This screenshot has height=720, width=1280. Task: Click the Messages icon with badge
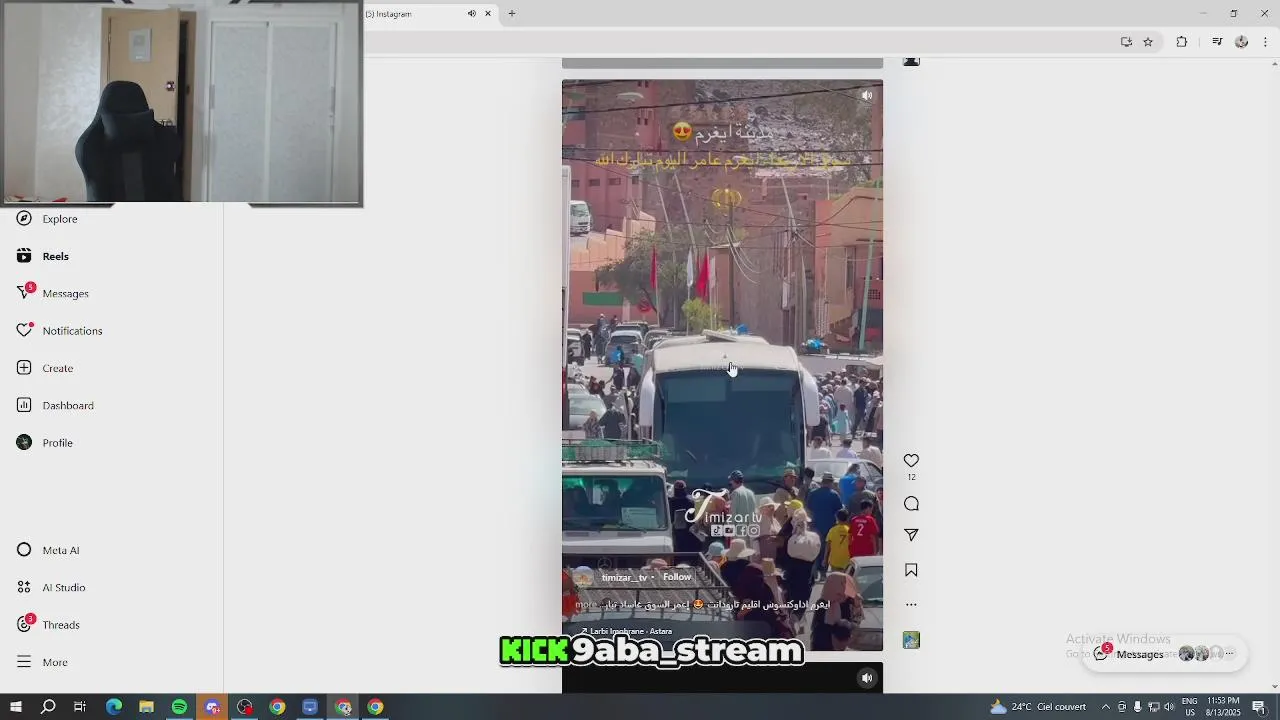coord(25,292)
